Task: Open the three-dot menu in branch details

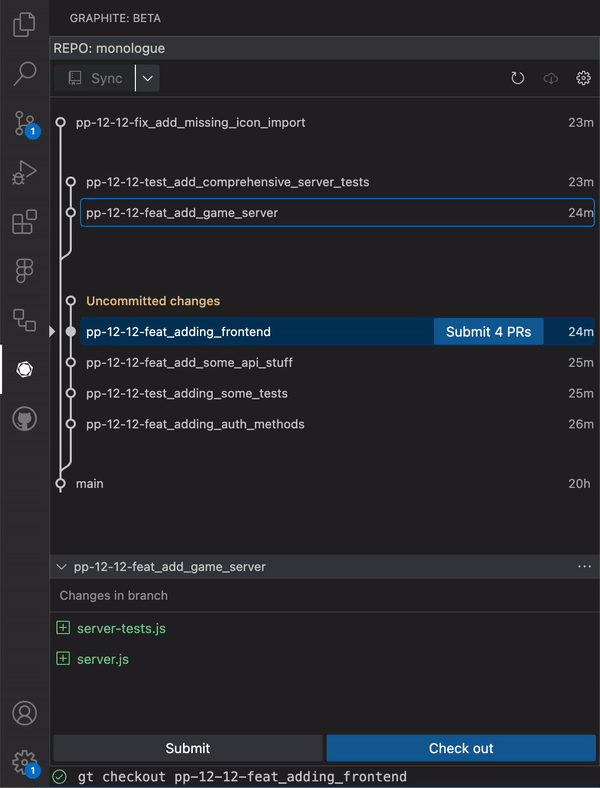Action: 584,566
